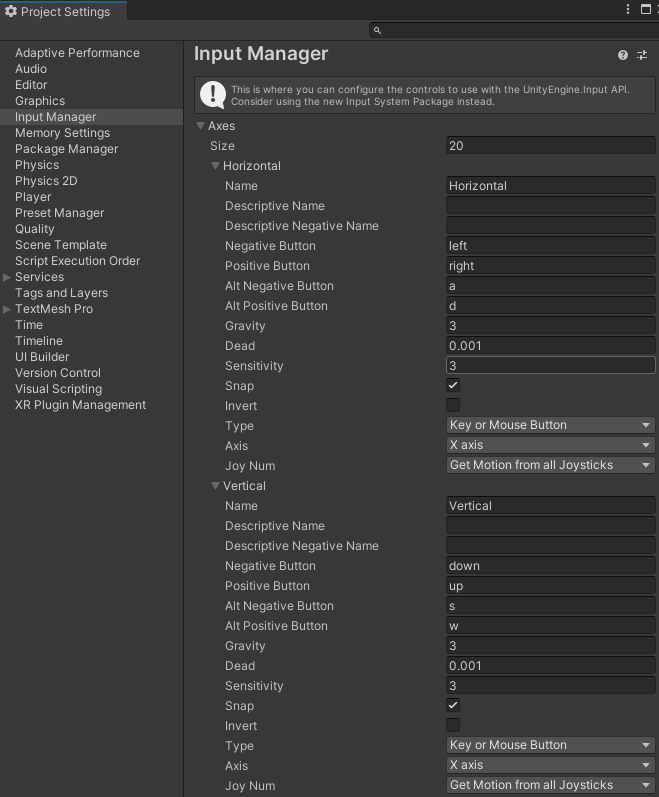The height and width of the screenshot is (797, 659).
Task: Open Vertical Joy Num dropdown
Action: point(550,785)
